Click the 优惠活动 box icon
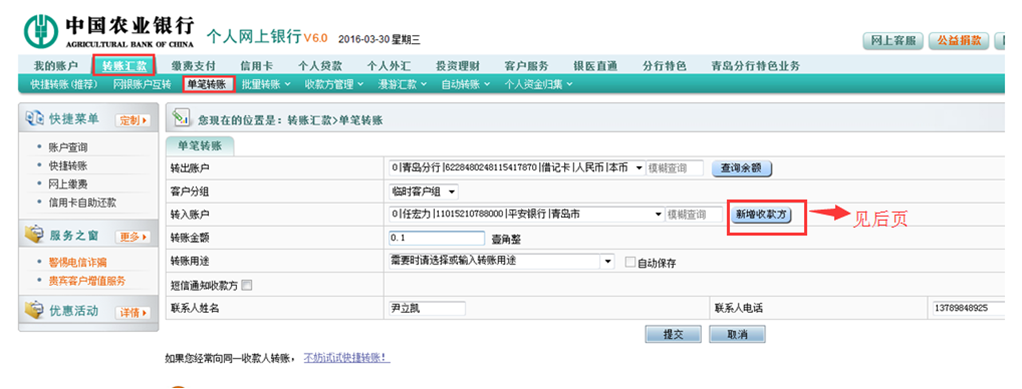Viewport: 1022px width, 389px height. [35, 310]
